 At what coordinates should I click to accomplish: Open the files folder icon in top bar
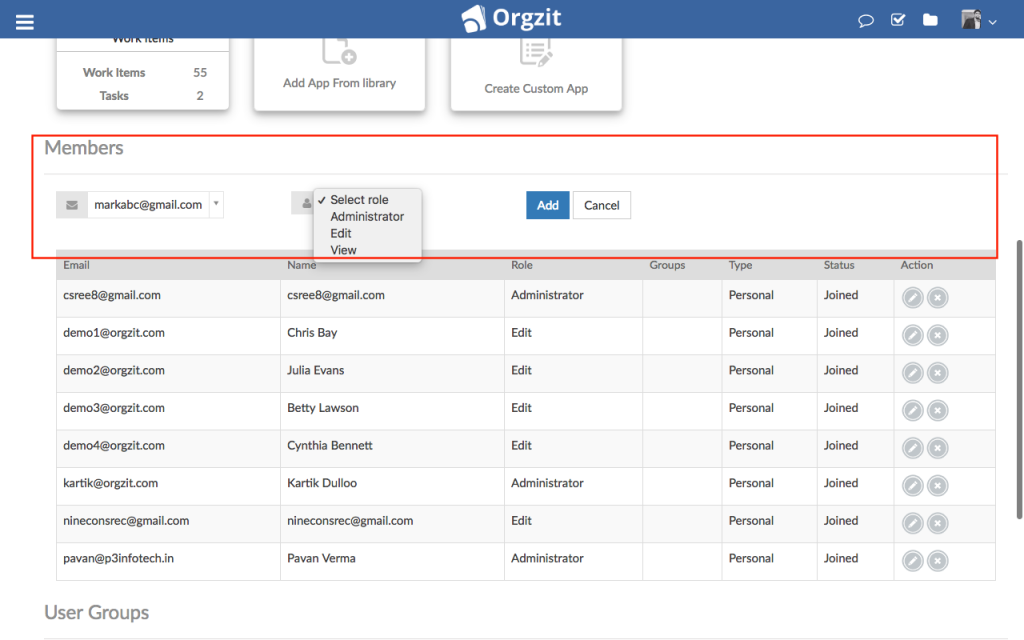(930, 19)
